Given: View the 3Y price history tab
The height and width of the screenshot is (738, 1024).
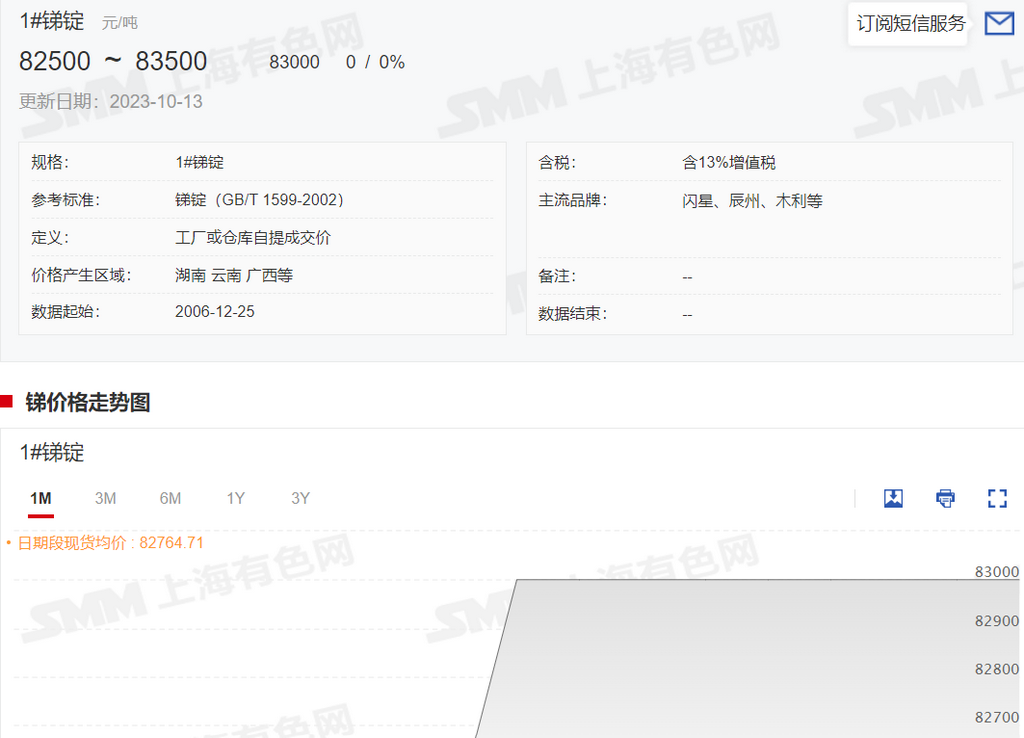Looking at the screenshot, I should point(300,499).
